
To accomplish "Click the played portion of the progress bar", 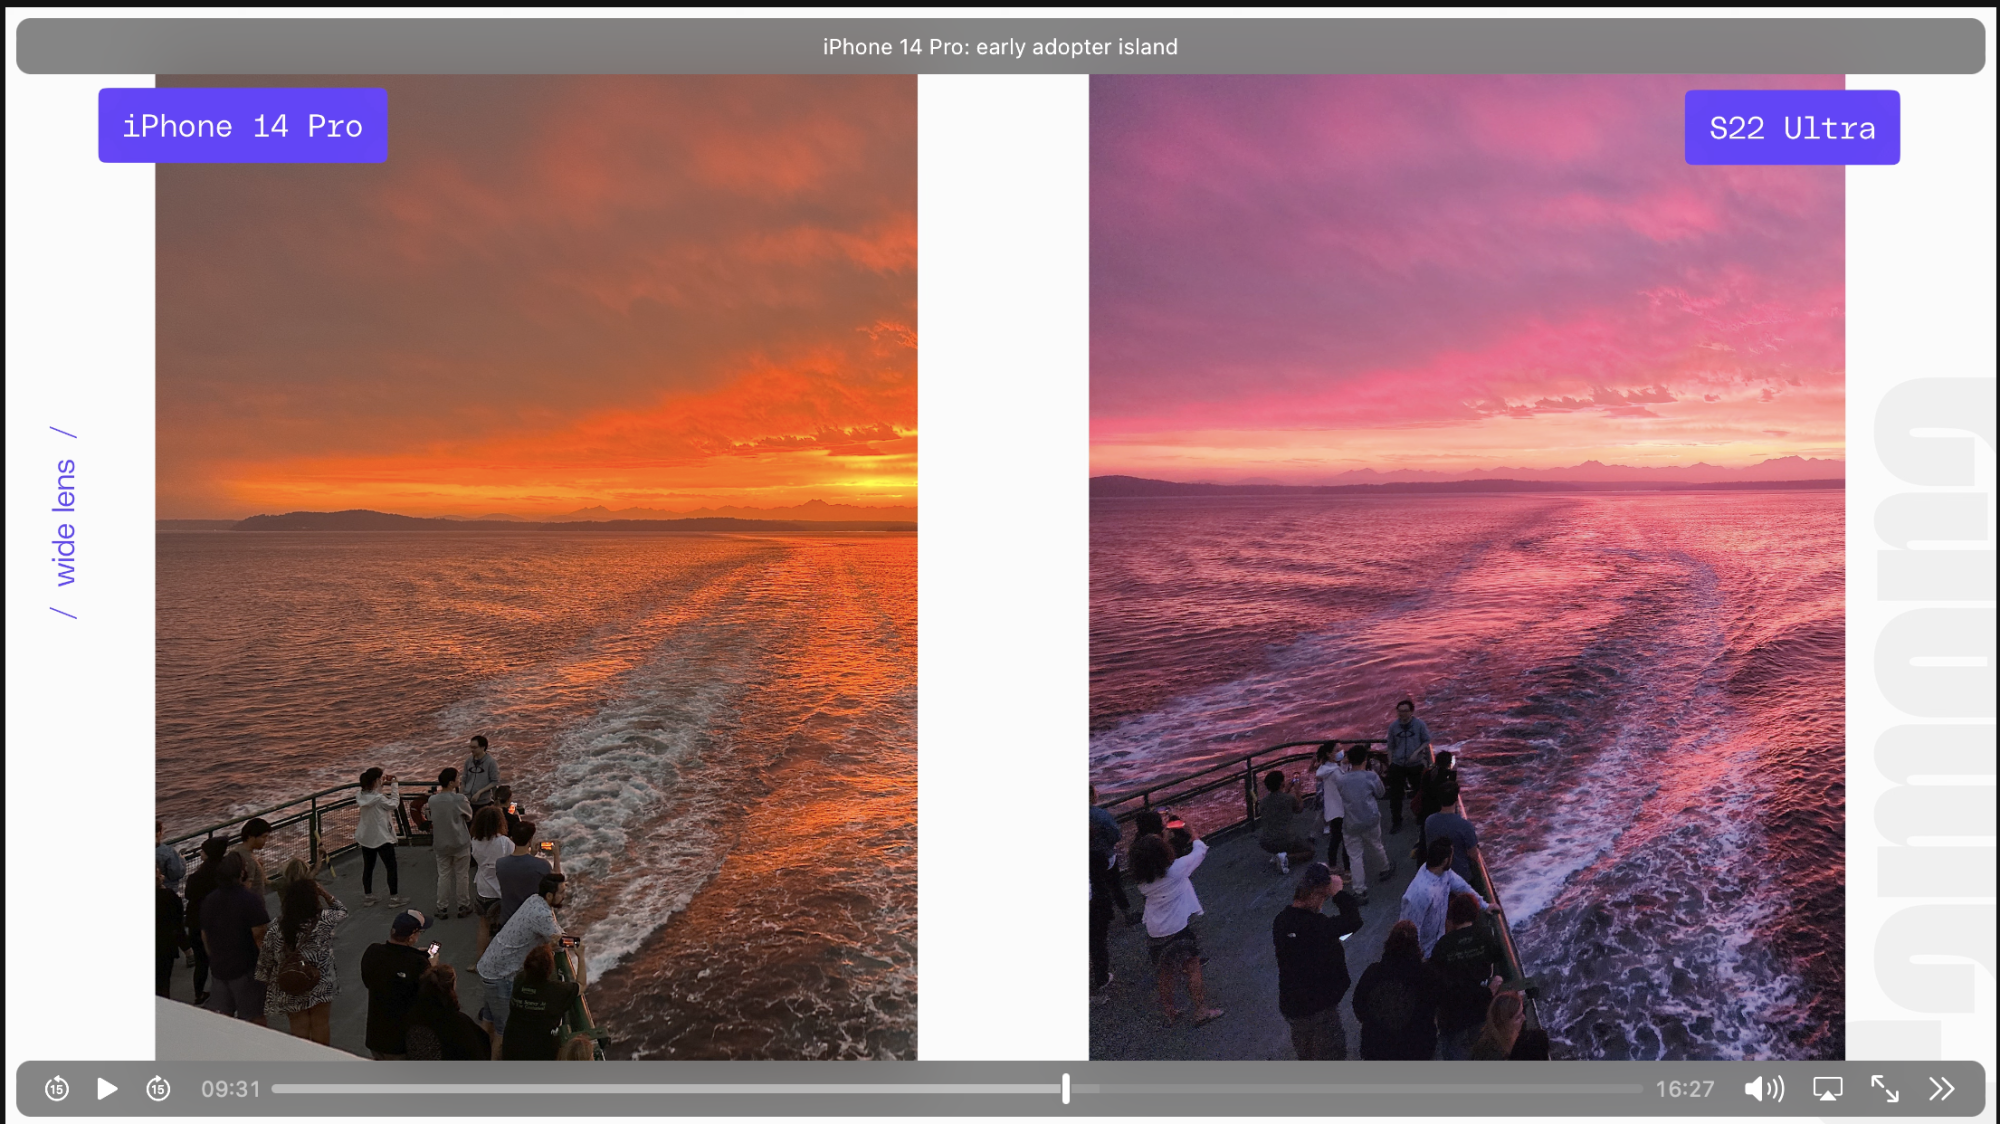I will coord(660,1088).
